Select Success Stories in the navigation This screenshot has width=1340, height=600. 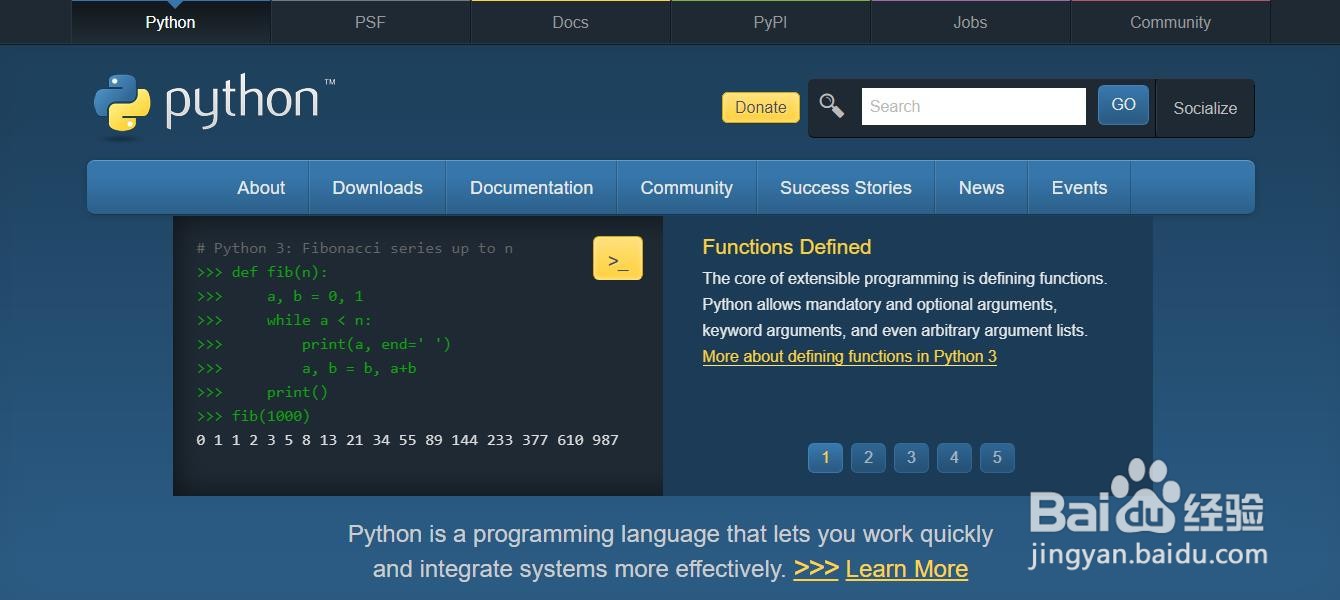pyautogui.click(x=845, y=187)
